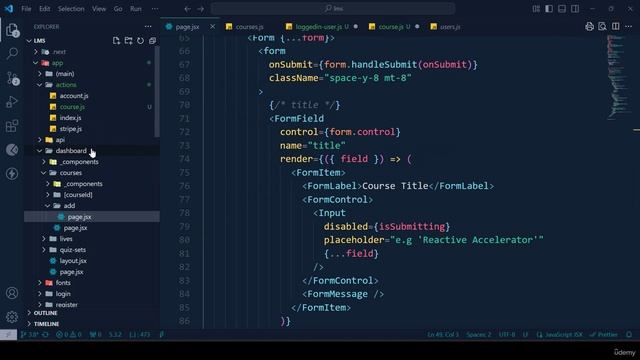
Task: Open the Selection menu
Action: pyautogui.click(x=71, y=9)
